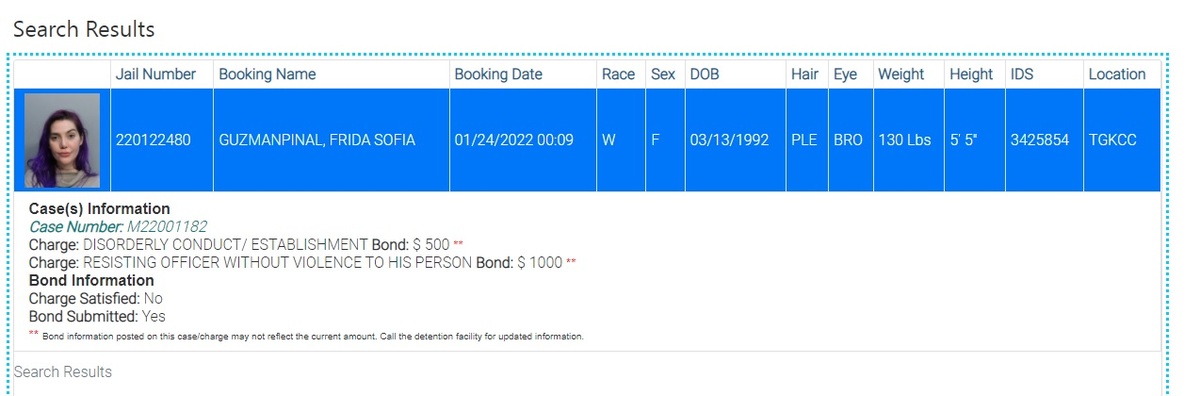Click the DOB column header

tap(704, 74)
